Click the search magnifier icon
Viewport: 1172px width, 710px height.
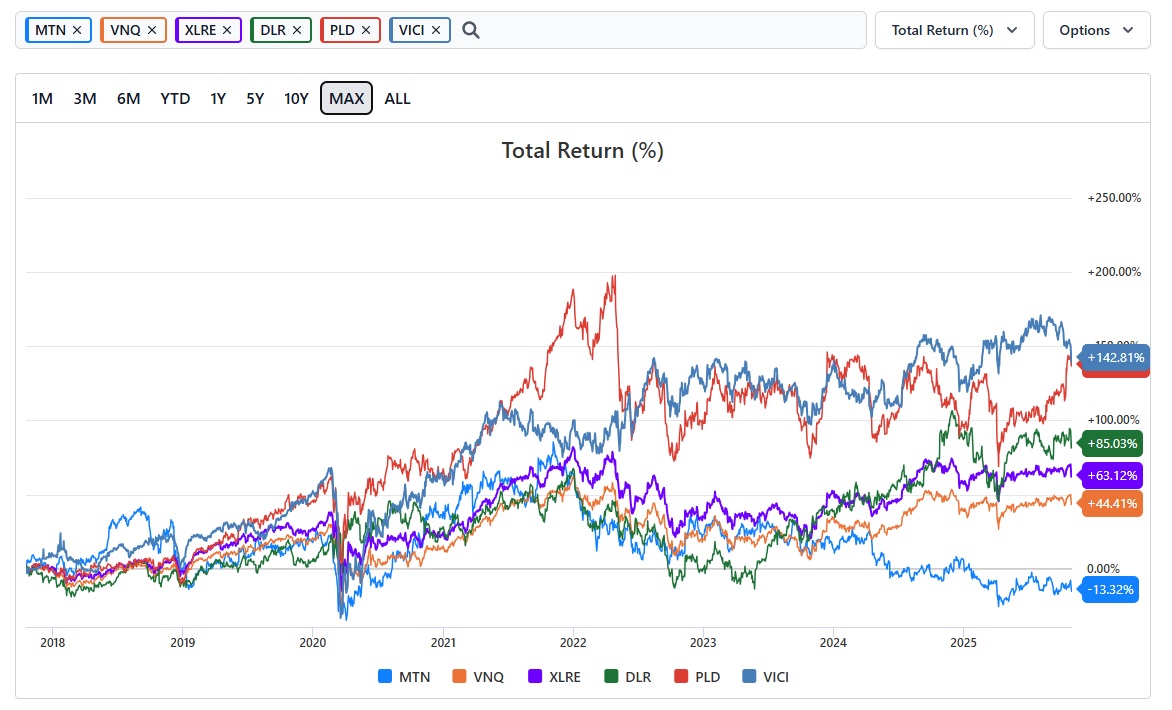(471, 30)
